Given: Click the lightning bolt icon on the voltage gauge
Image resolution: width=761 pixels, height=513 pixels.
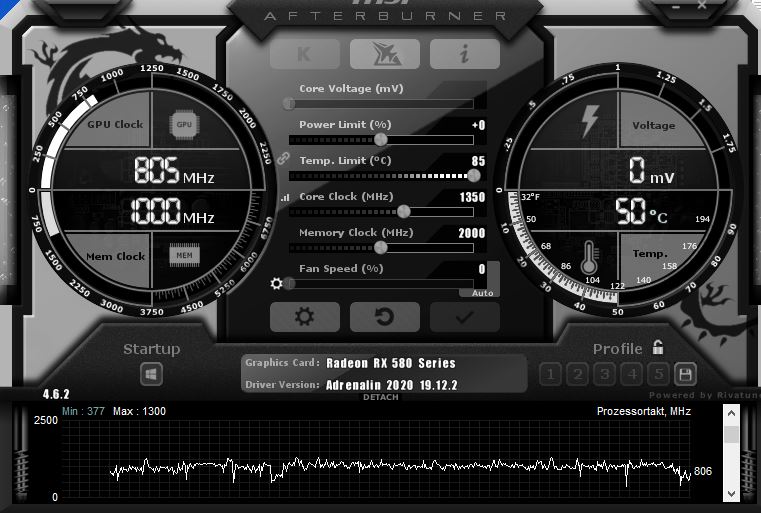Looking at the screenshot, I should click(590, 121).
